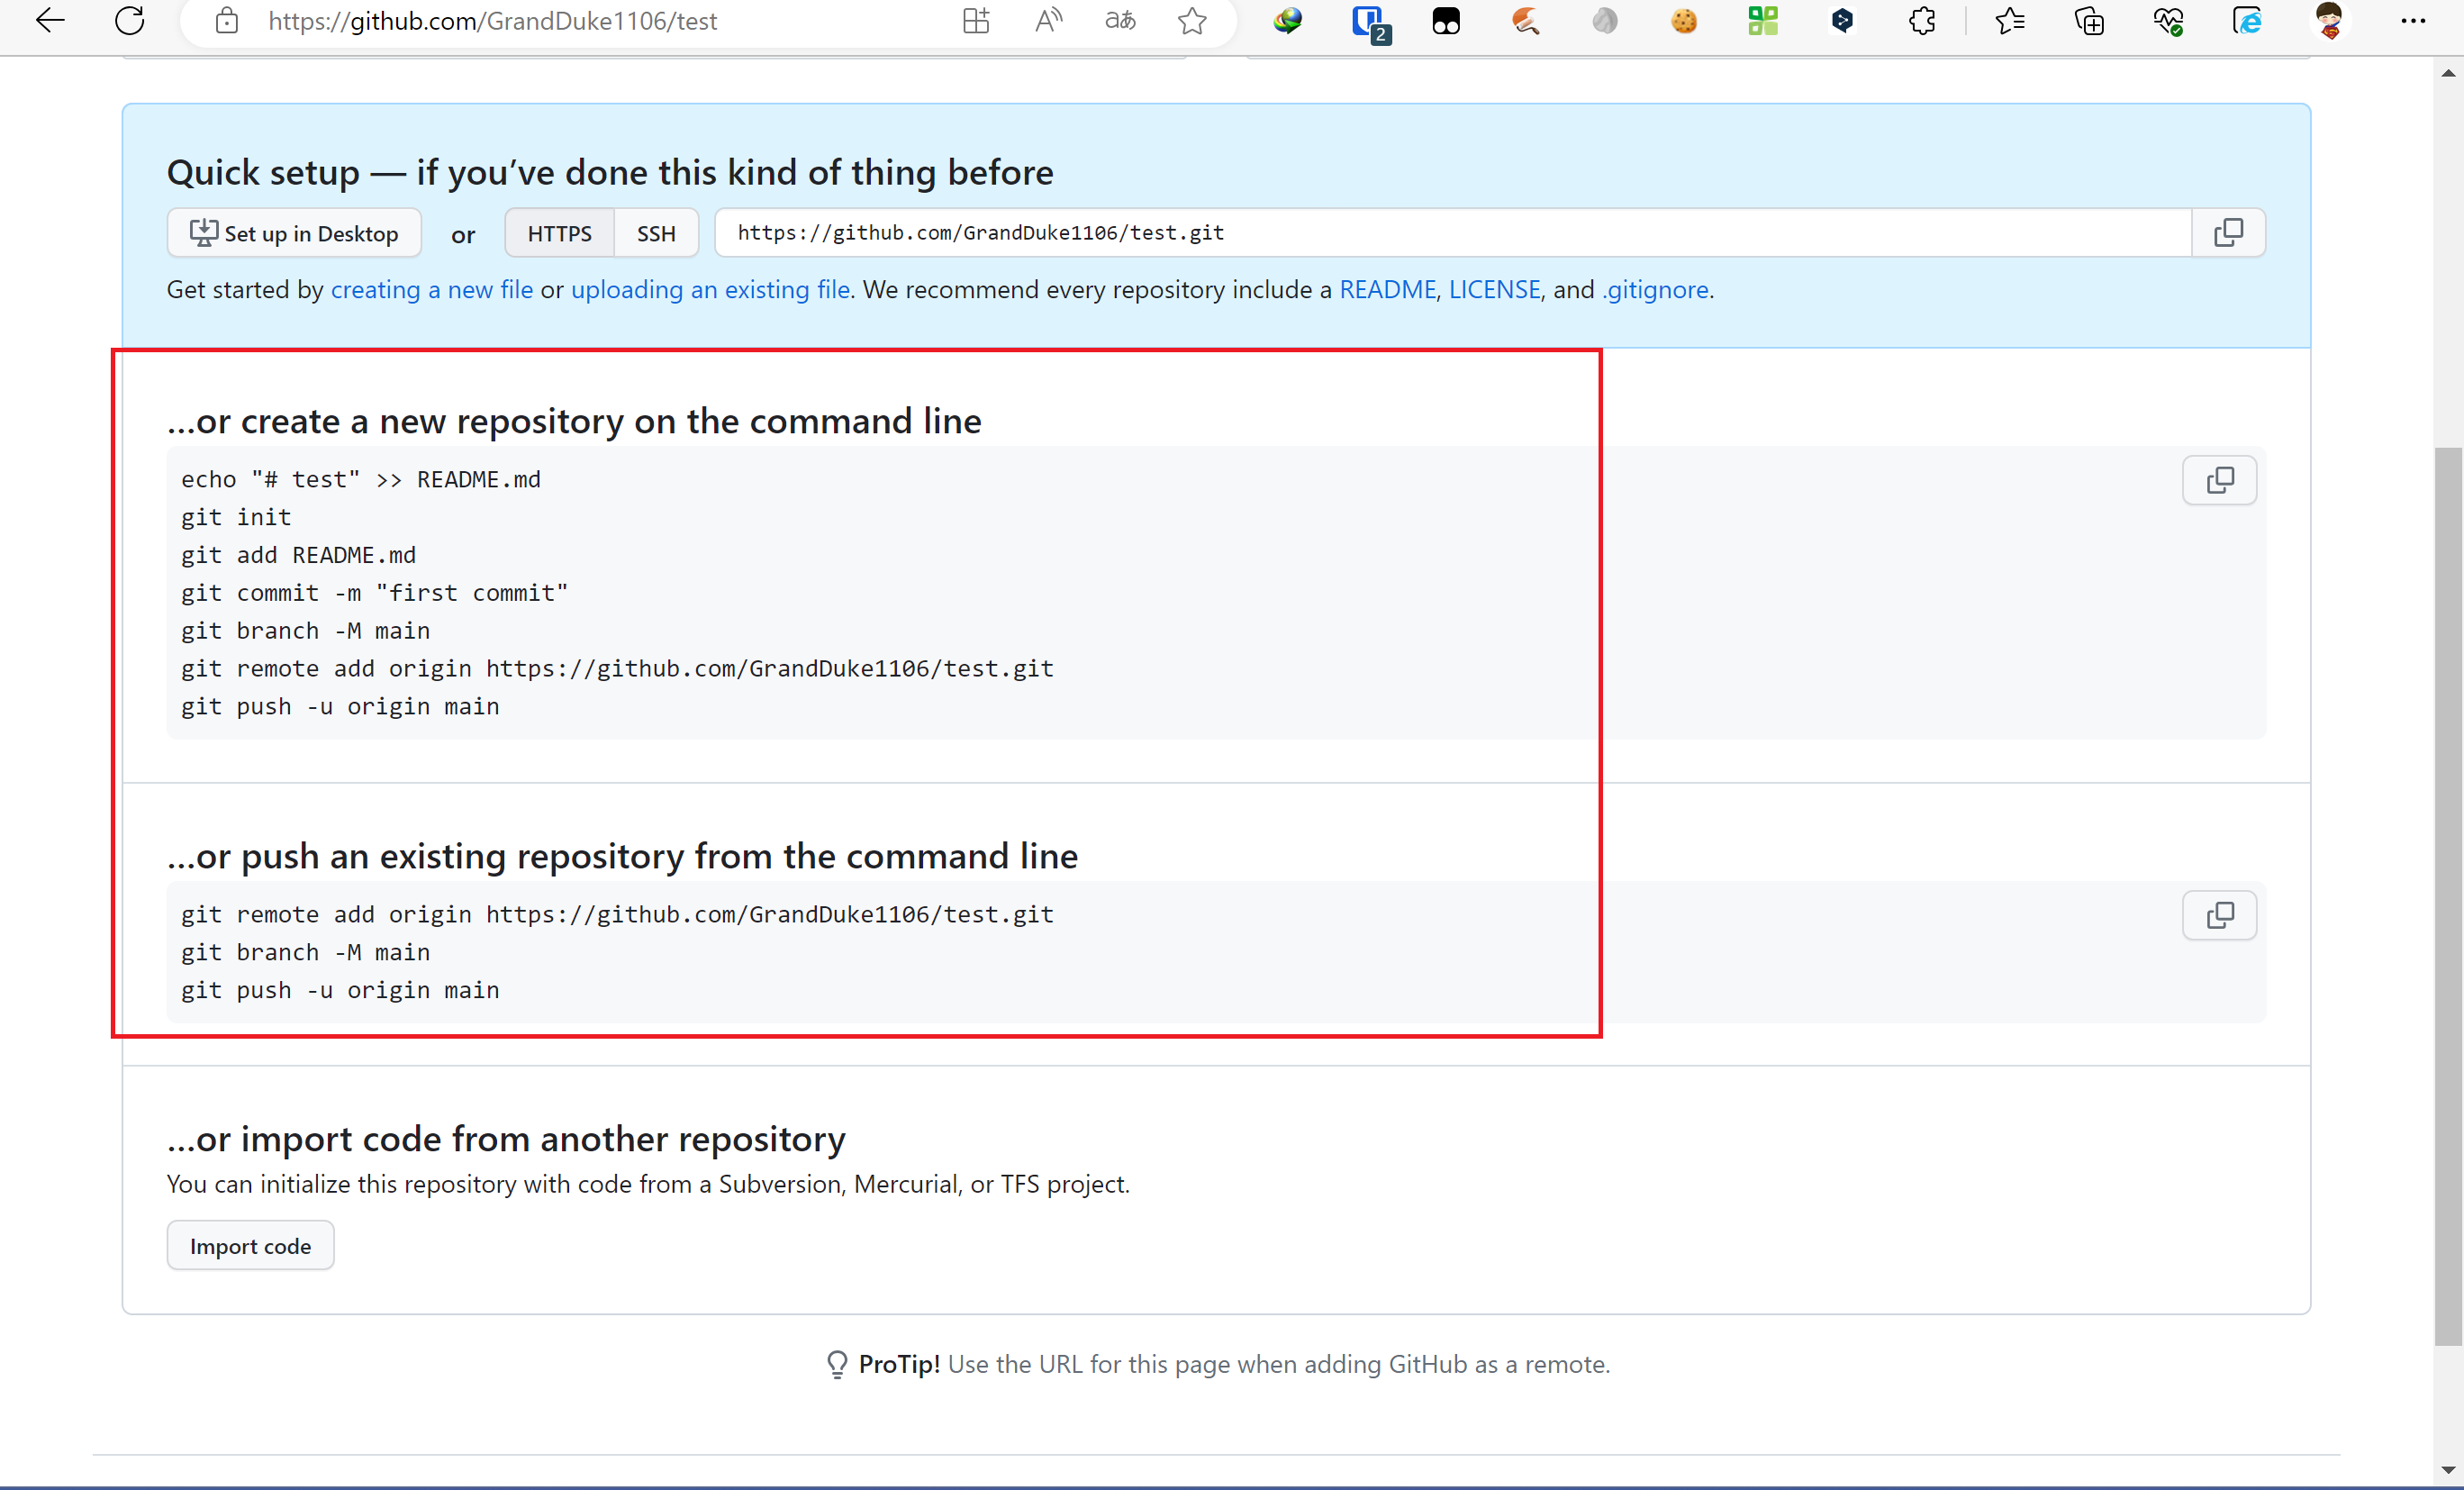Select the HTTPS protocol option
The width and height of the screenshot is (2464, 1490).
tap(559, 233)
